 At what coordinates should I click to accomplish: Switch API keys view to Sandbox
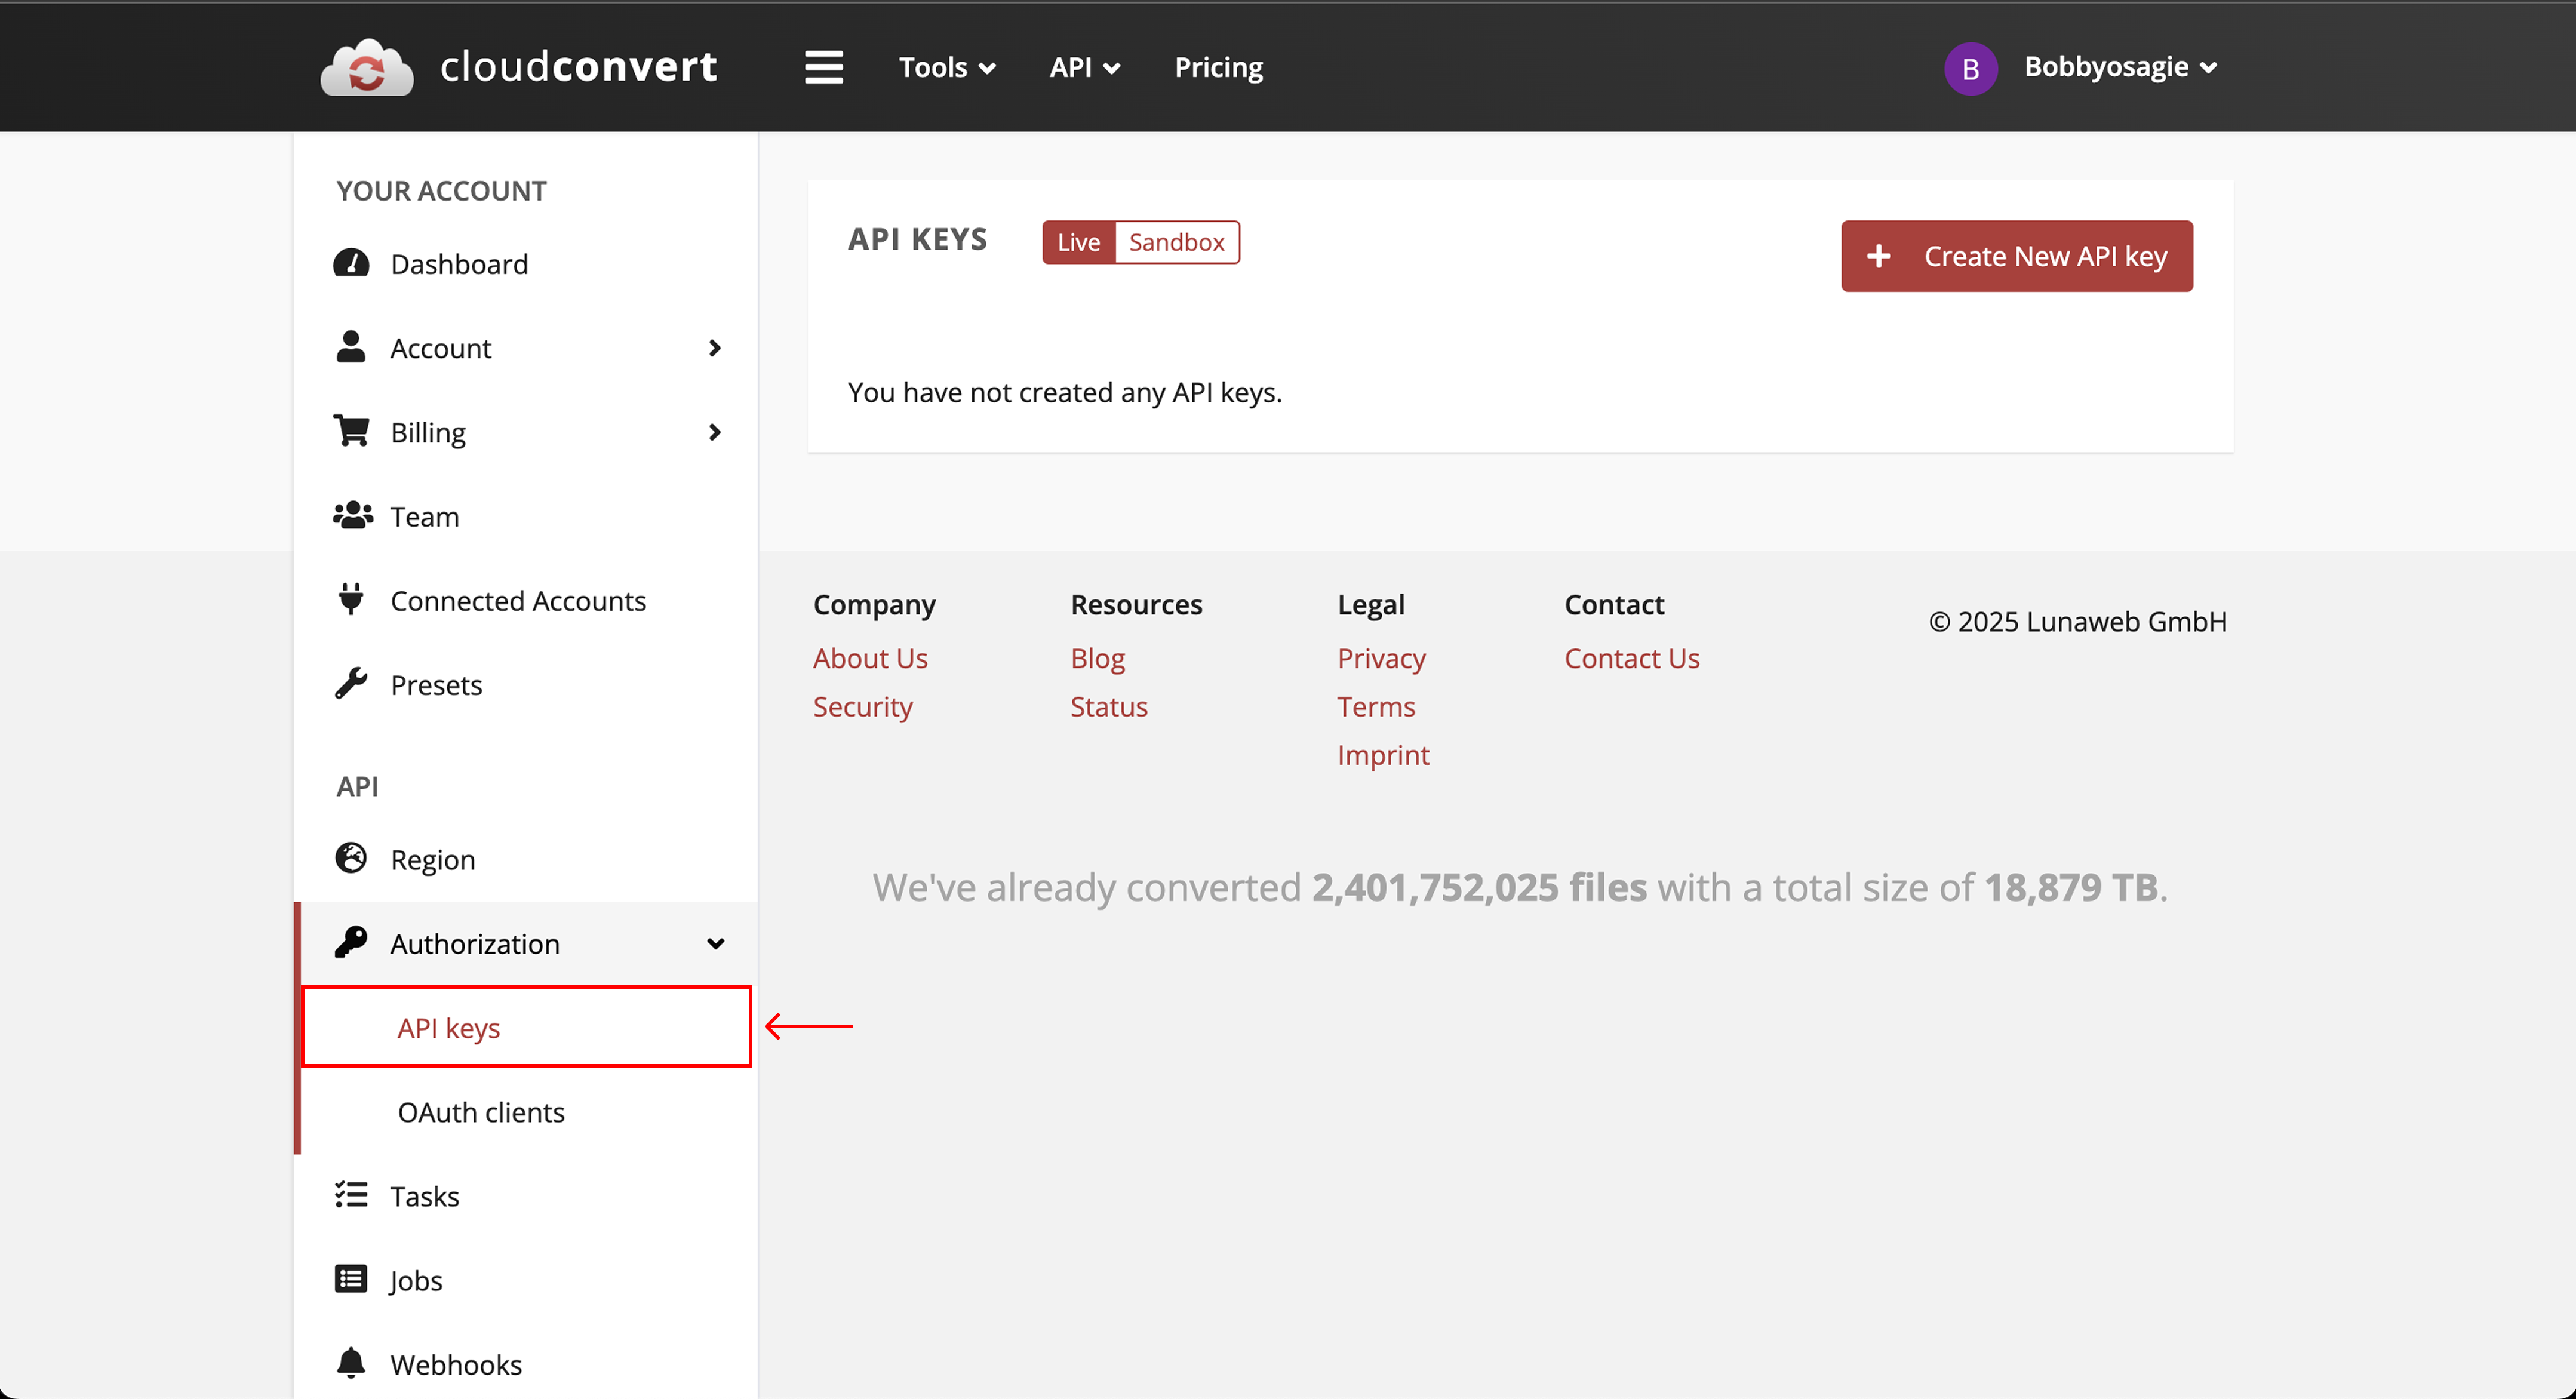pos(1176,242)
